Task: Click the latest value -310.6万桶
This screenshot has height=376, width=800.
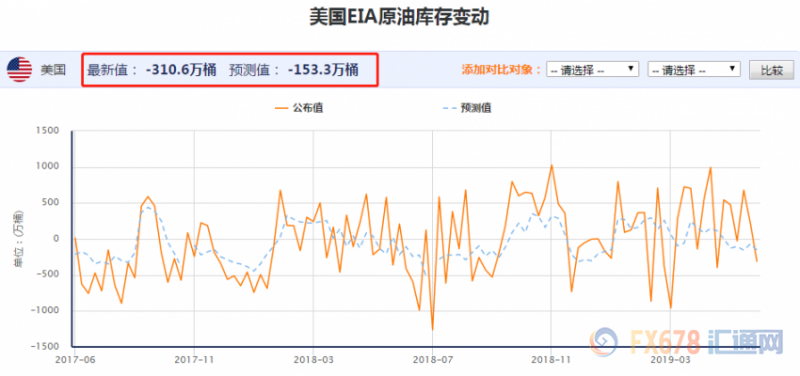Action: tap(181, 70)
